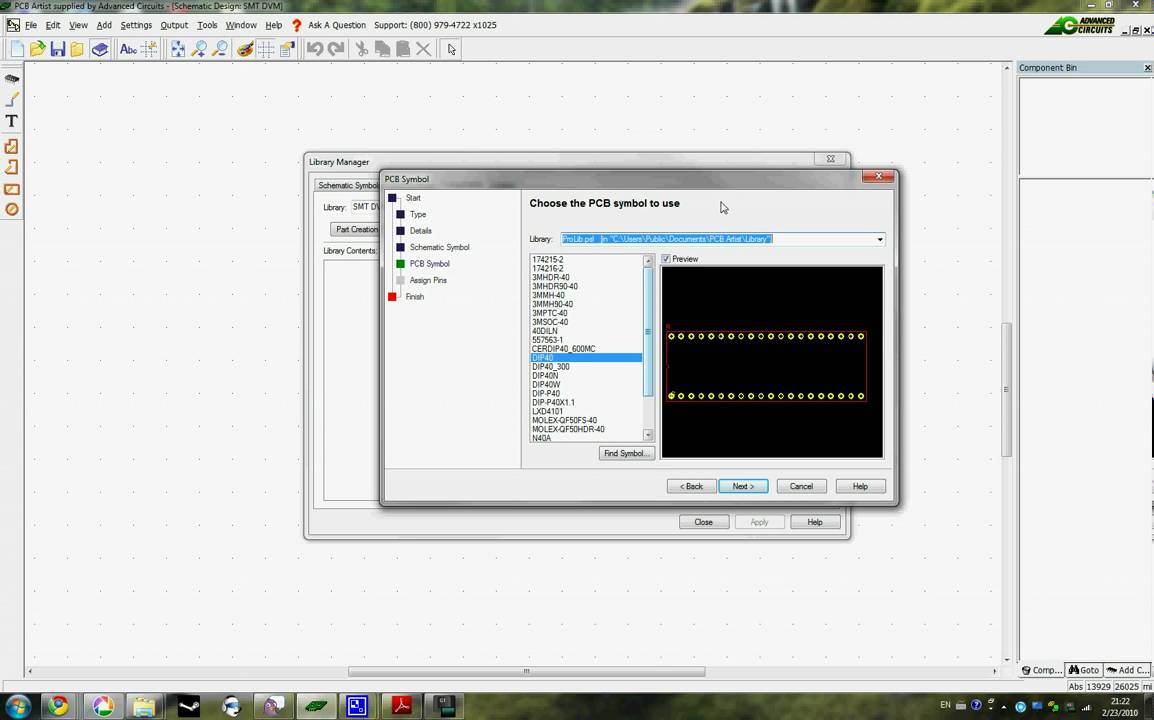Open the Colors palette toolbar icon
Viewport: 1154px width, 720px height.
pyautogui.click(x=245, y=49)
